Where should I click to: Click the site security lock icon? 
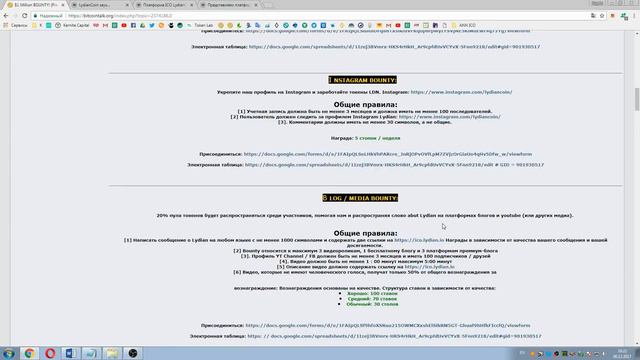tap(36, 16)
